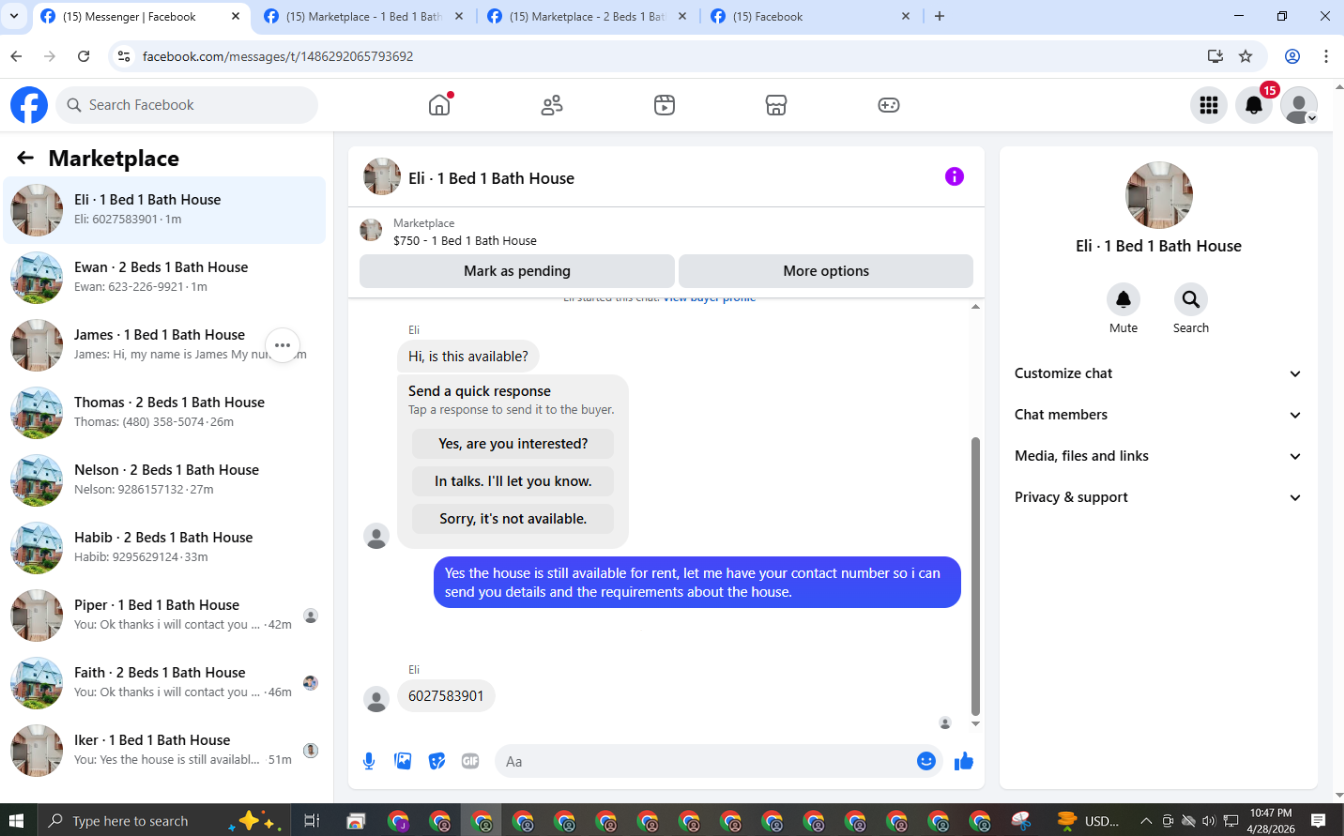Expand Chat members section
This screenshot has width=1344, height=836.
1158,414
